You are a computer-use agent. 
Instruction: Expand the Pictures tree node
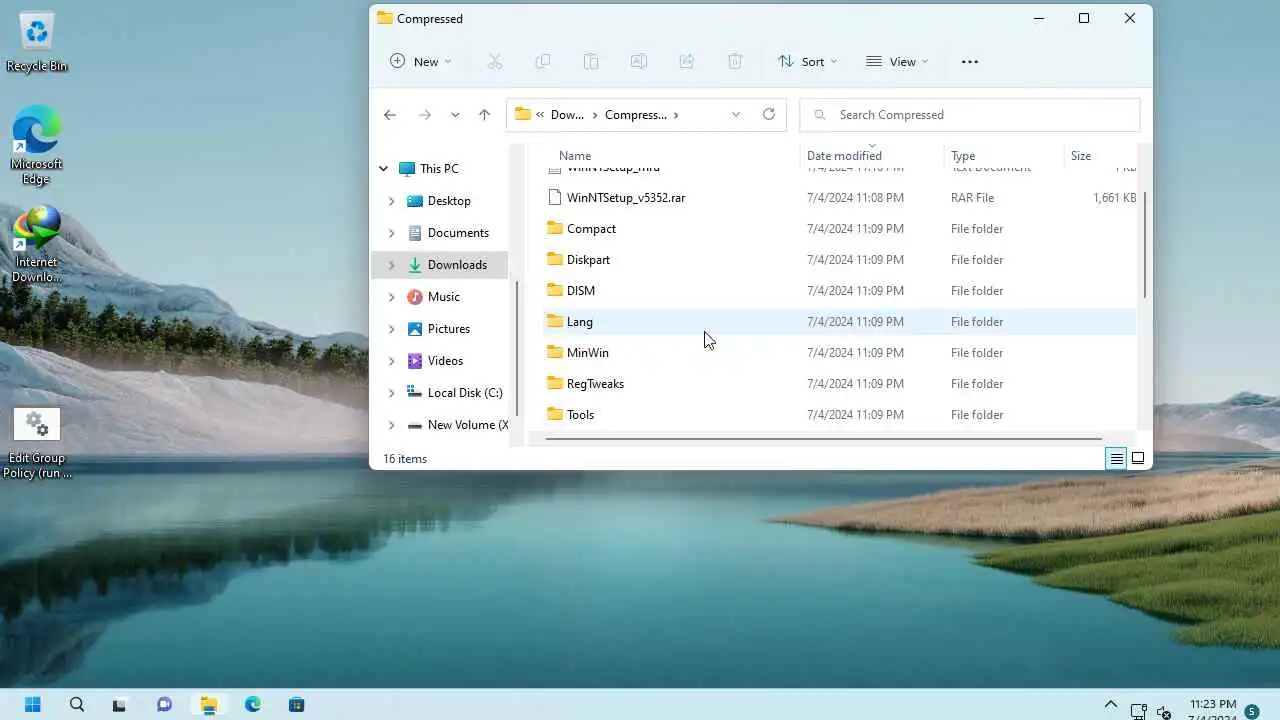(x=392, y=329)
